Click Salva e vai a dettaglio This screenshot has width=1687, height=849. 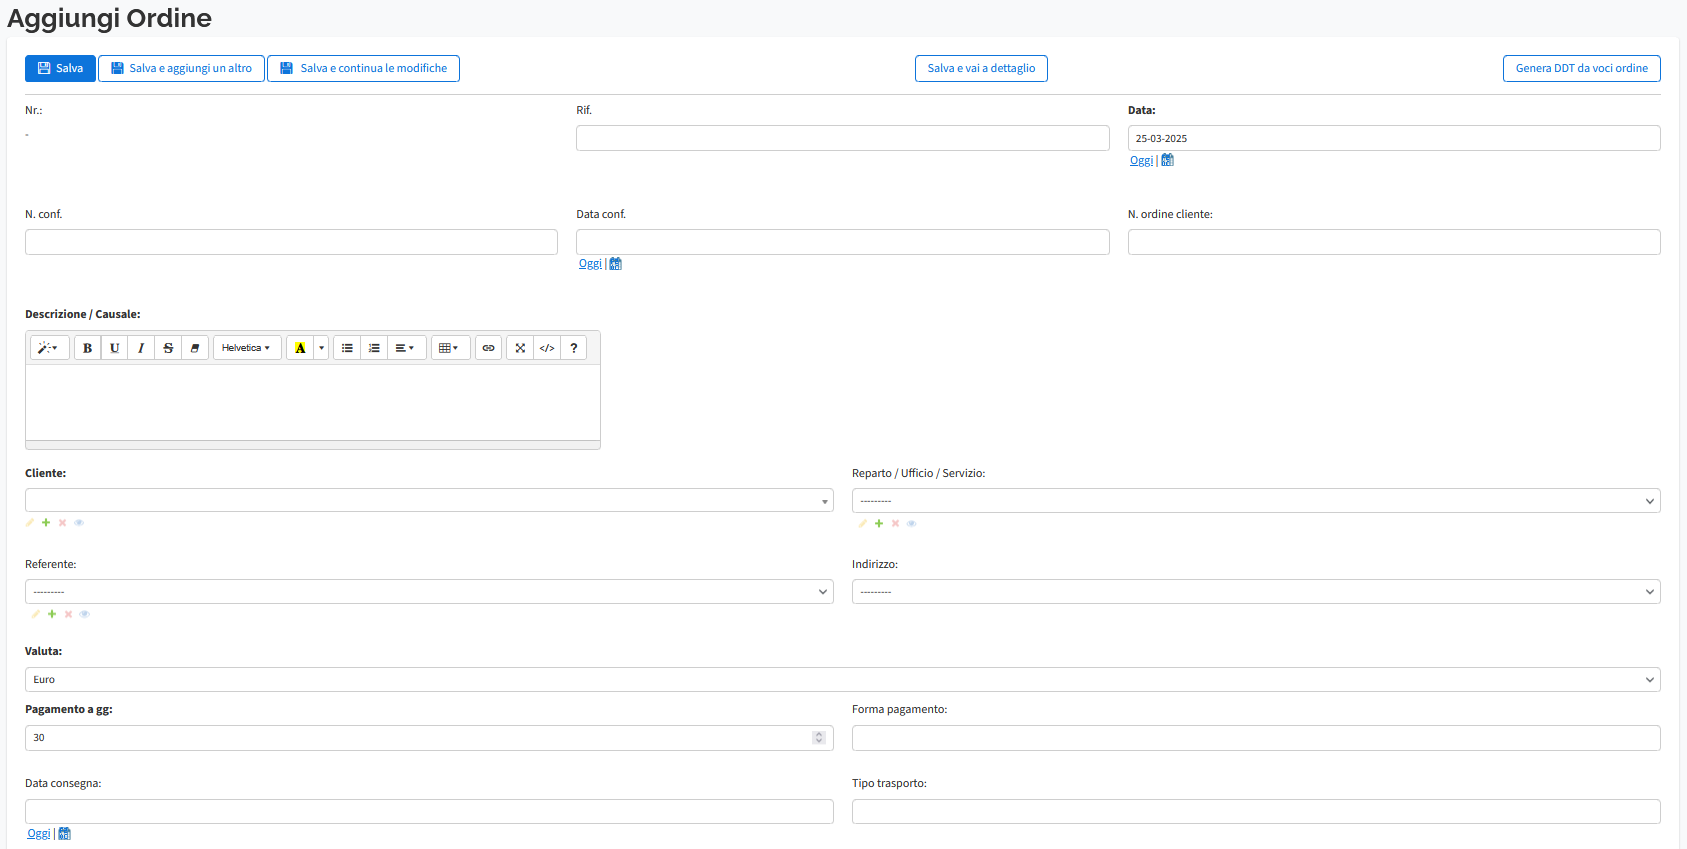point(981,68)
